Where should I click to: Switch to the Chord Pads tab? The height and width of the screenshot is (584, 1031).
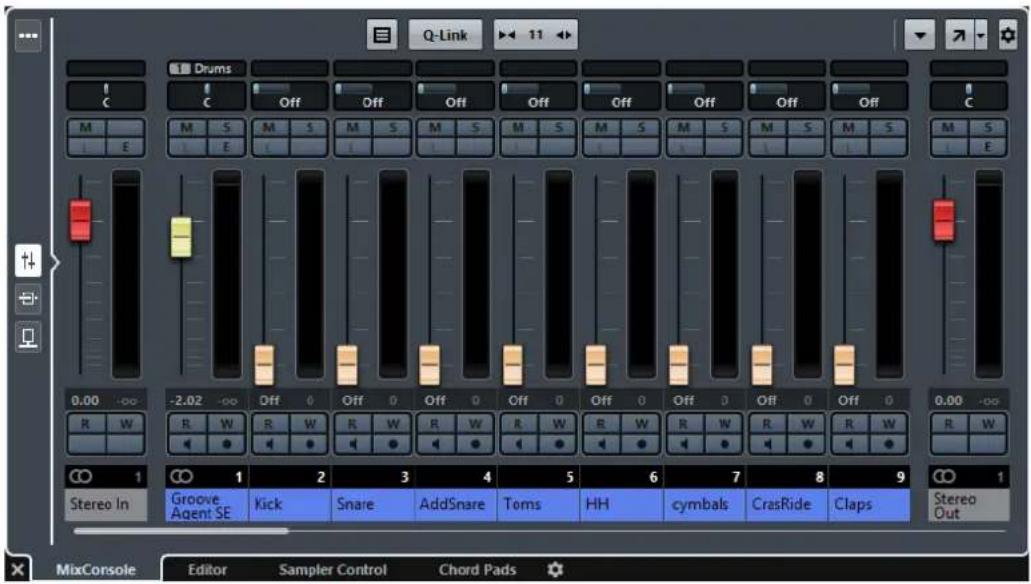477,570
